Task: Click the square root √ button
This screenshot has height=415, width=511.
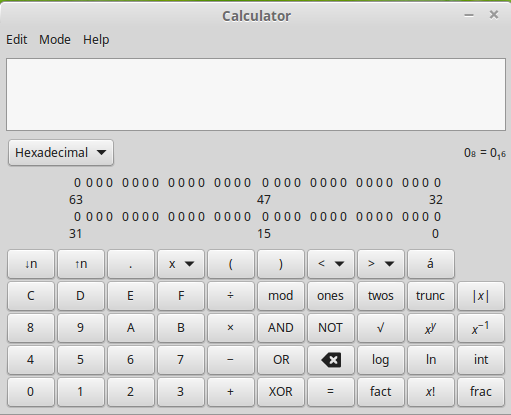Action: [381, 328]
